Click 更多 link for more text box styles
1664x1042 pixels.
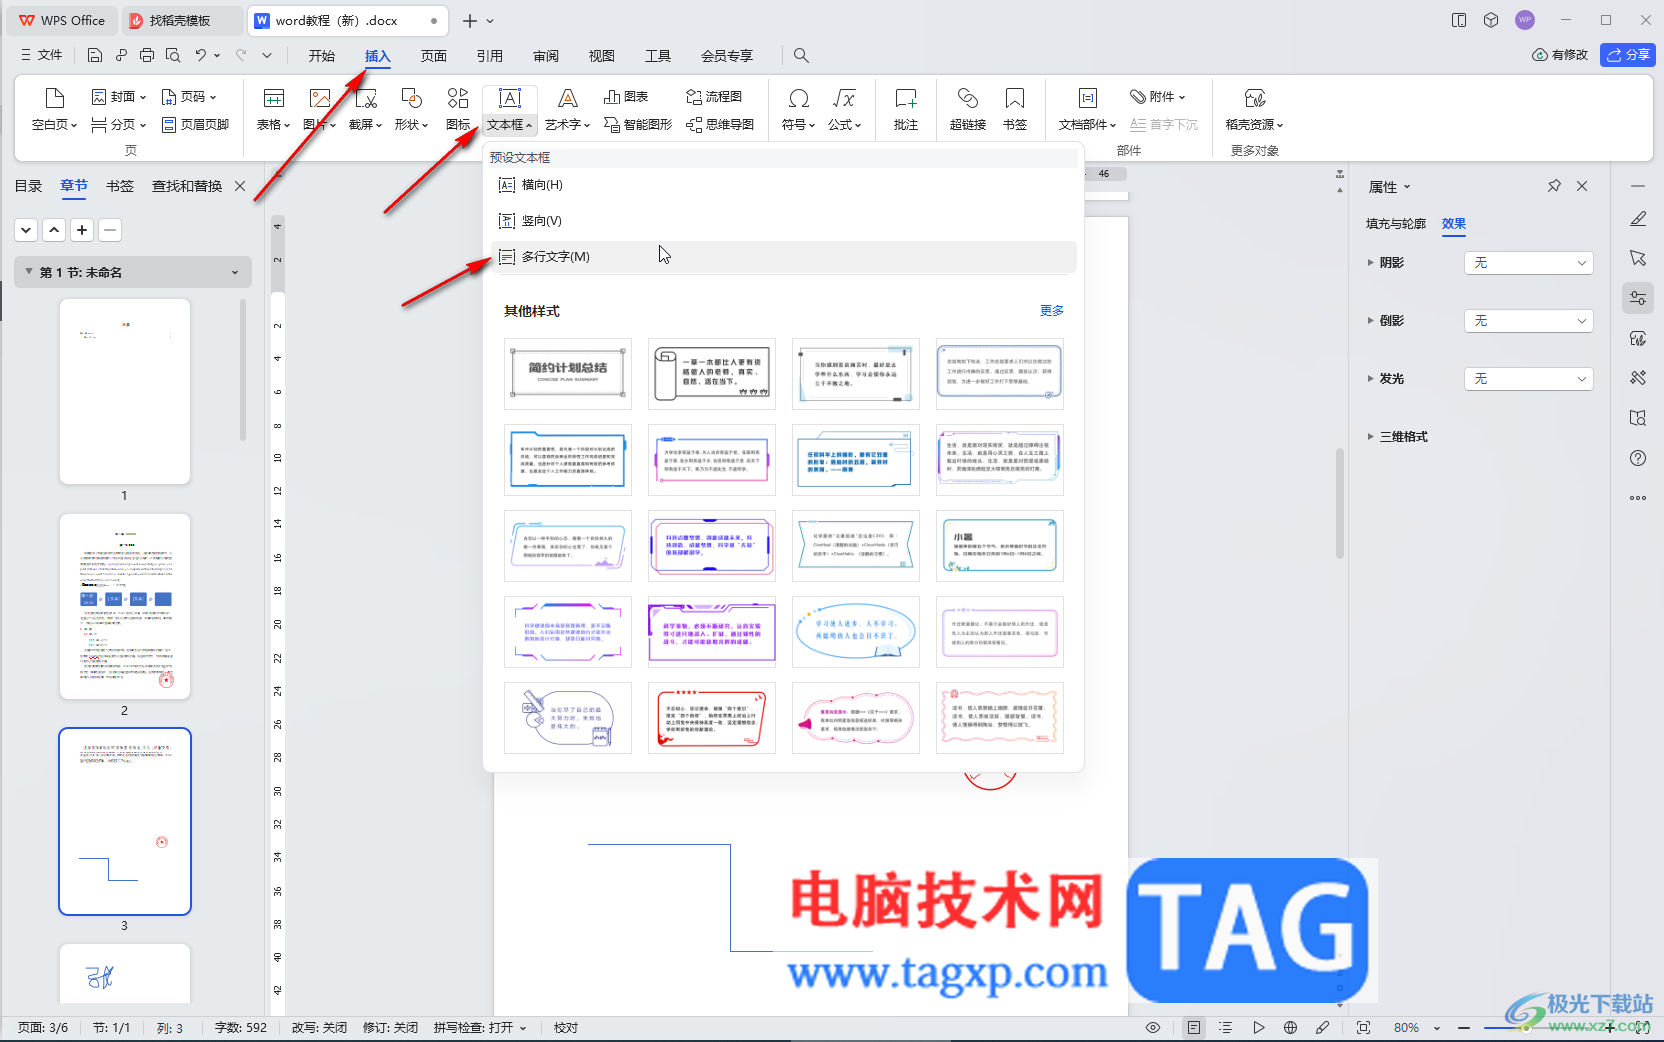[x=1052, y=311]
